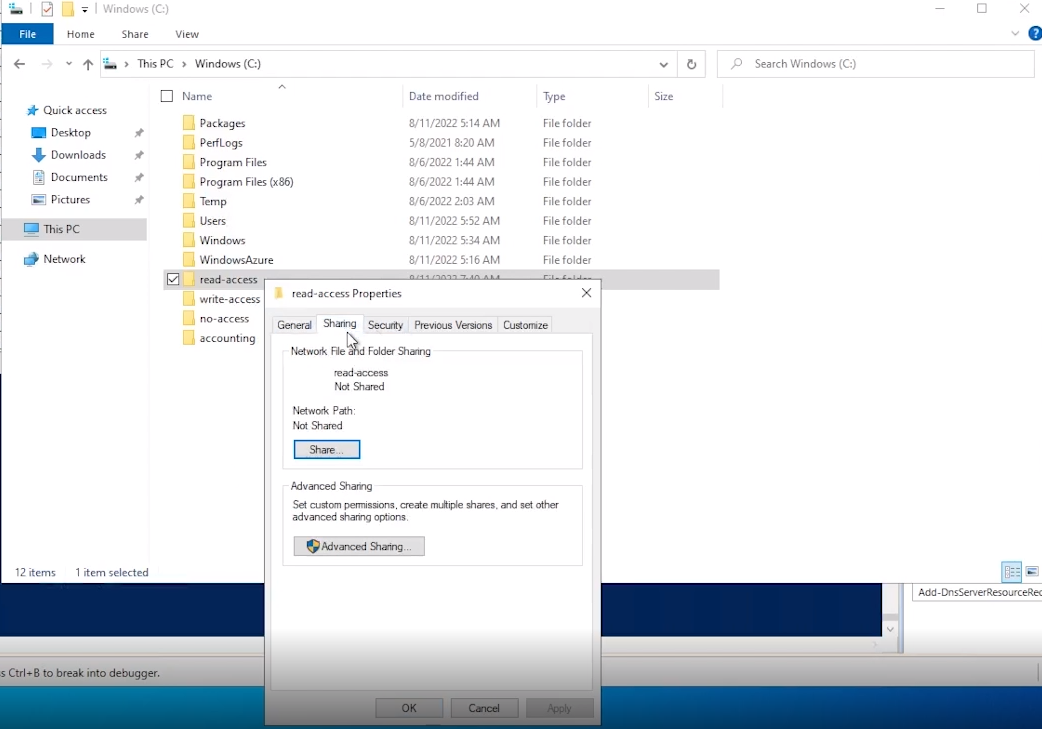Click the Advanced Sharing... button
Viewport: 1042px width, 729px height.
click(359, 546)
